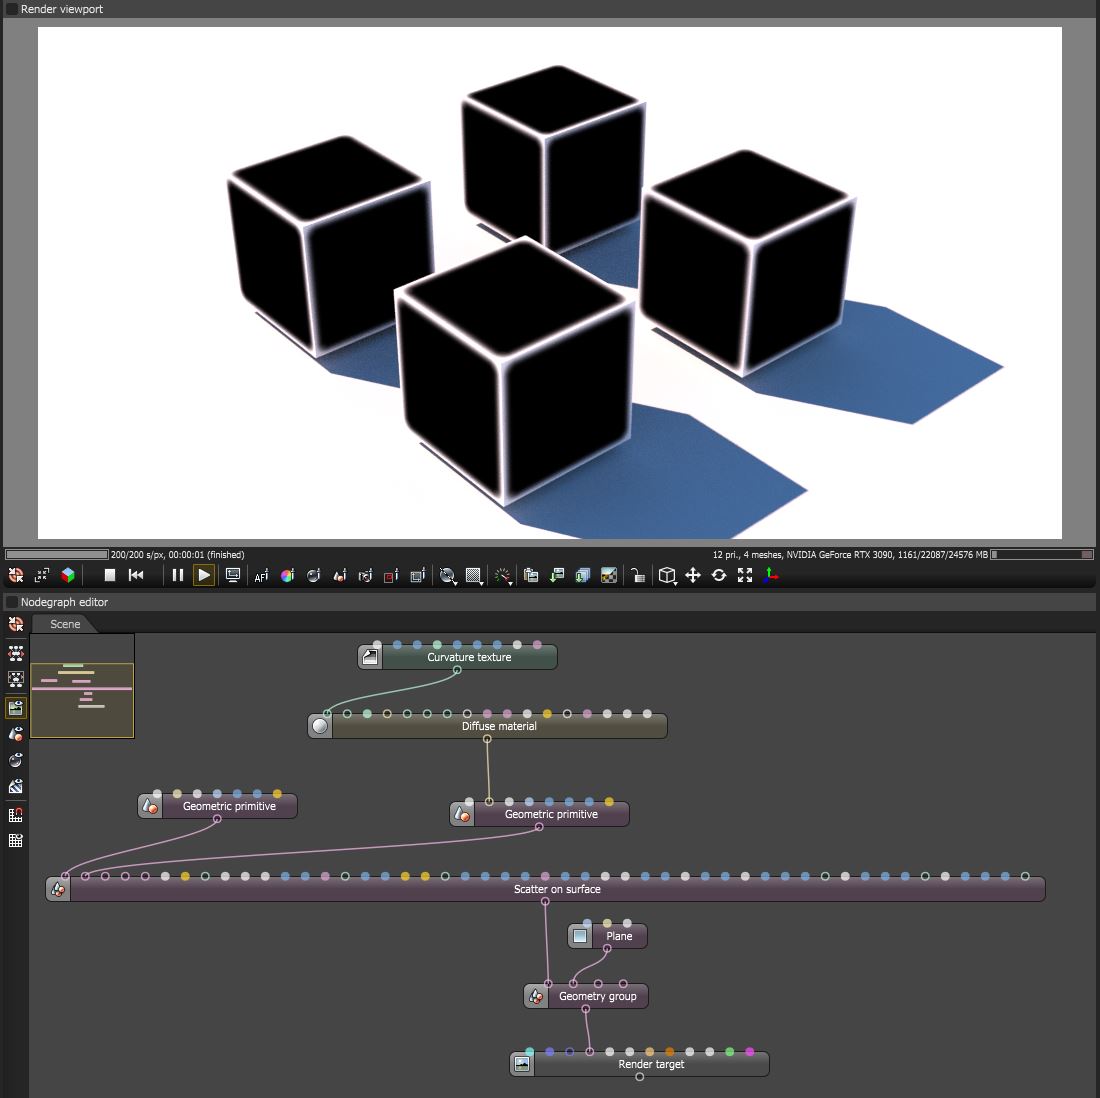Toggle the mesh preview eye icon
This screenshot has height=1098, width=1100.
[15, 735]
